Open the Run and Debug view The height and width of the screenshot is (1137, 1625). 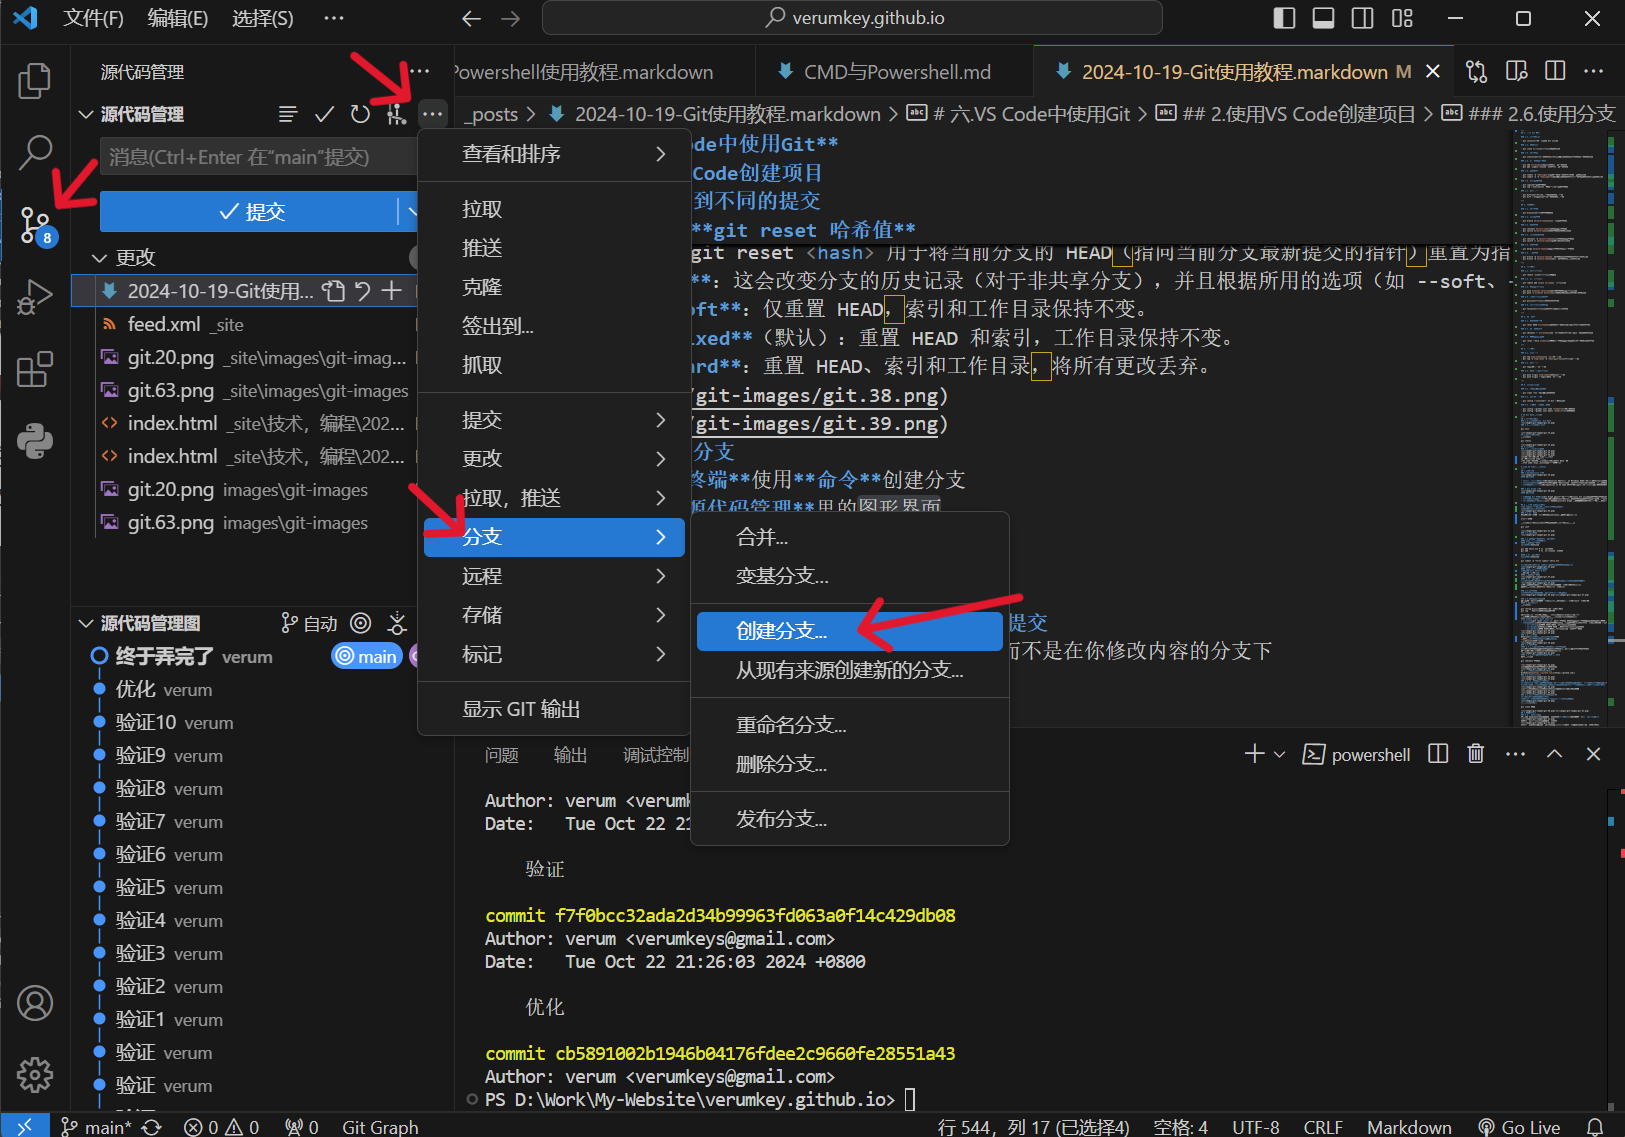coord(35,297)
